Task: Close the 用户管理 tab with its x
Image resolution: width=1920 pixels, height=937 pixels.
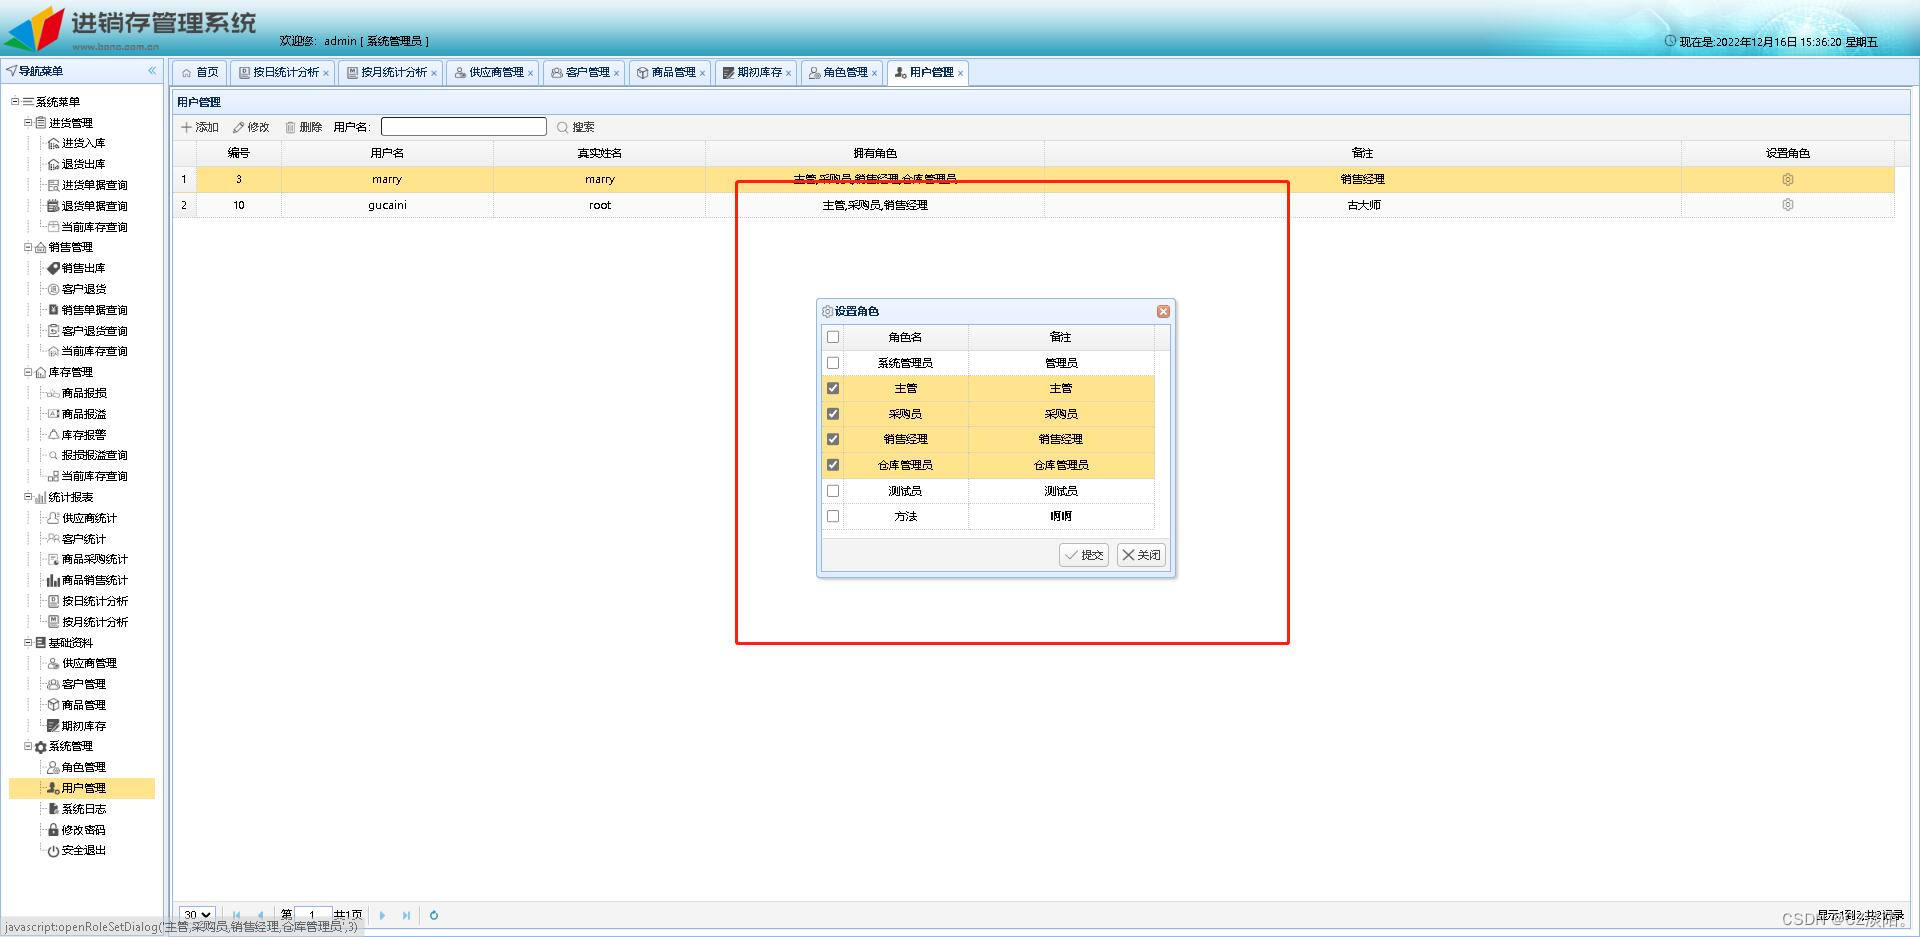Action: tap(960, 73)
